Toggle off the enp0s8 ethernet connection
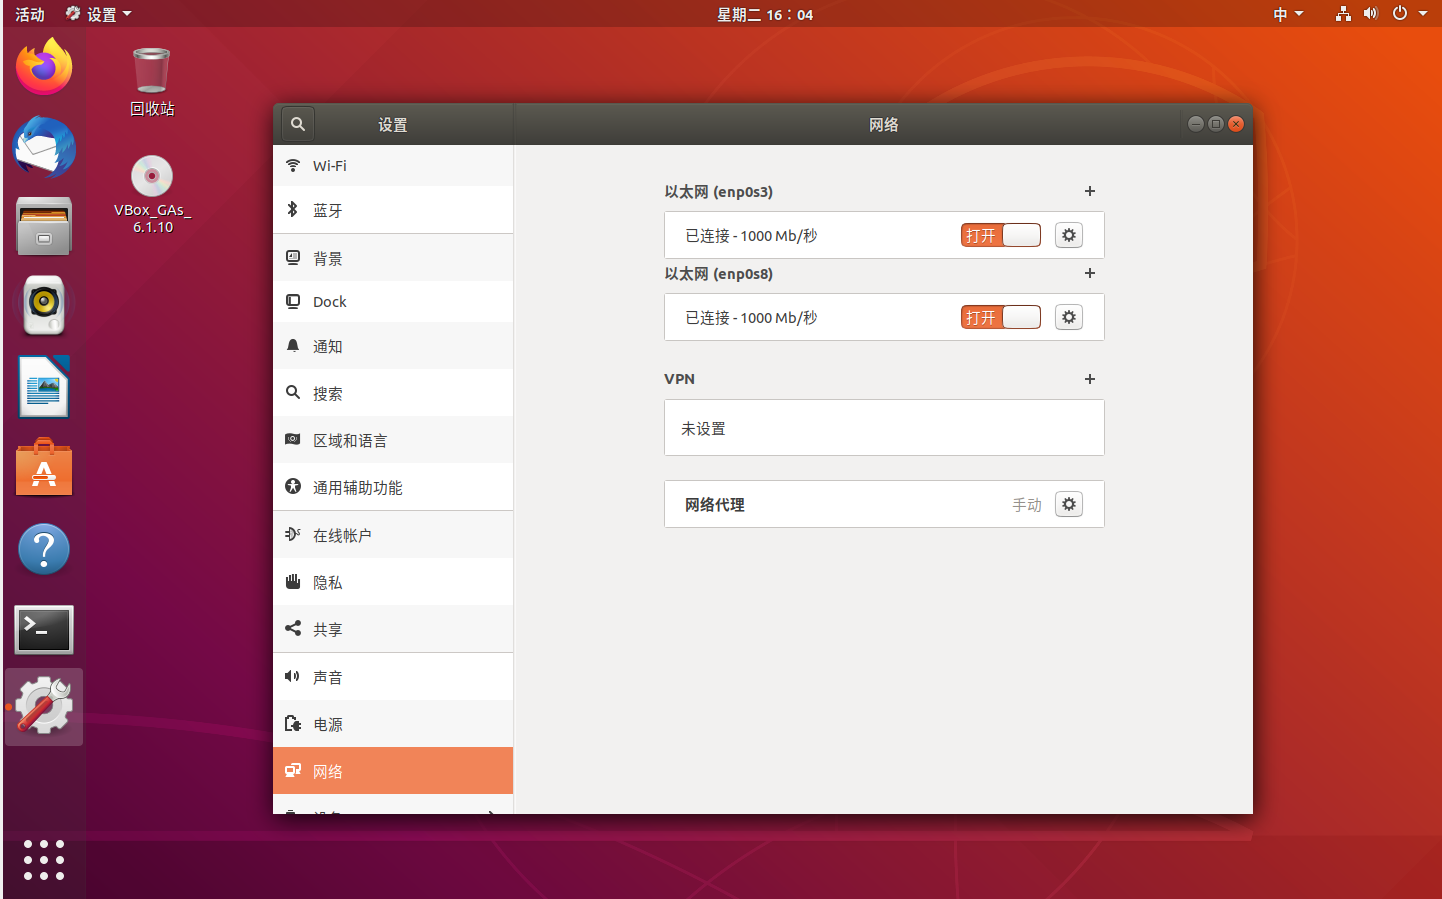Viewport: 1442px width, 899px height. click(1000, 316)
